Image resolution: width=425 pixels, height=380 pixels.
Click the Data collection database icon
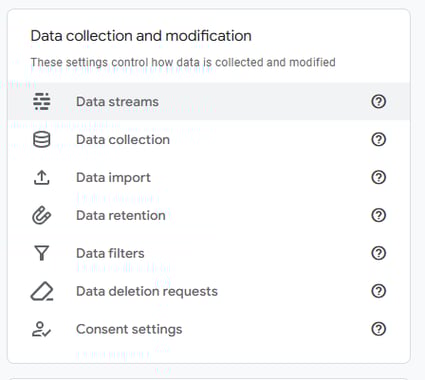[42, 139]
